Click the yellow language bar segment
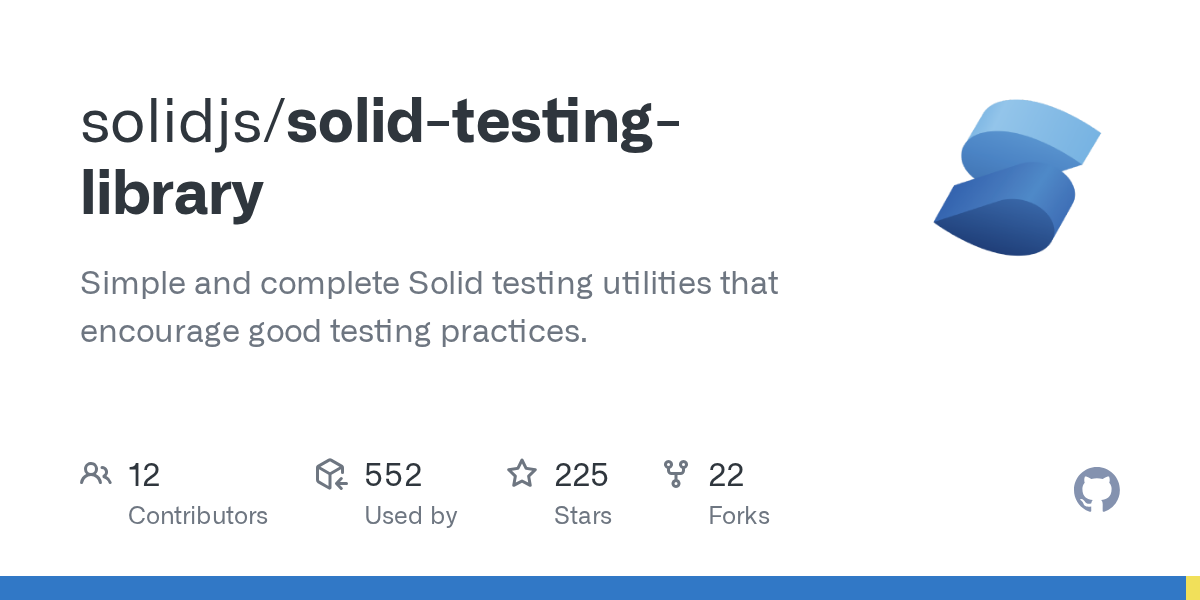 tap(1193, 588)
